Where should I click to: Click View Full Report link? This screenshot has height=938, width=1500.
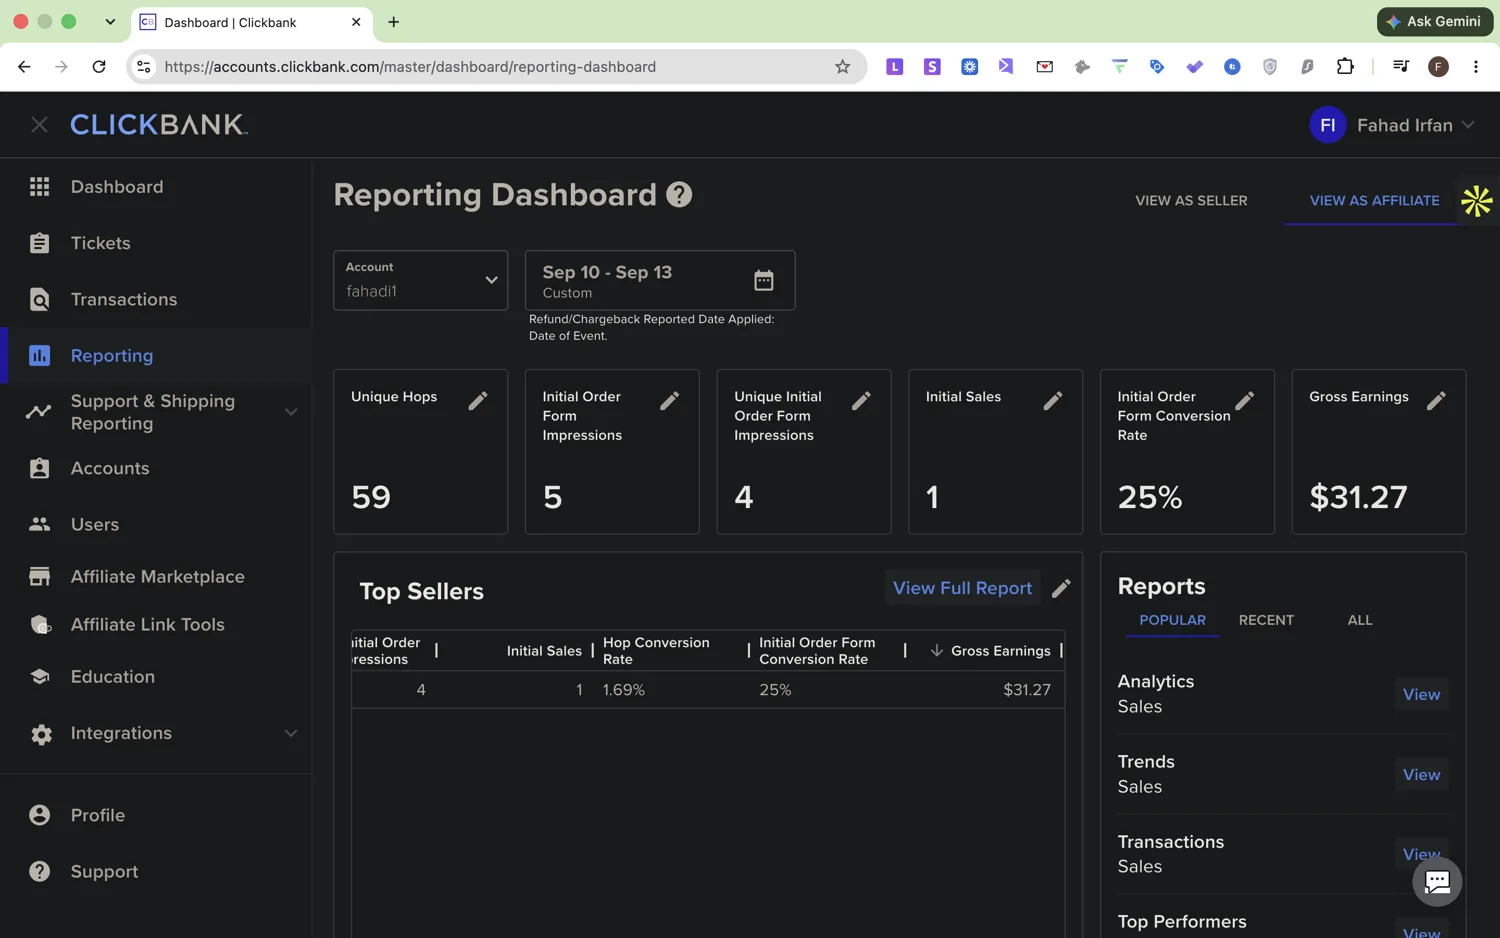tap(962, 588)
